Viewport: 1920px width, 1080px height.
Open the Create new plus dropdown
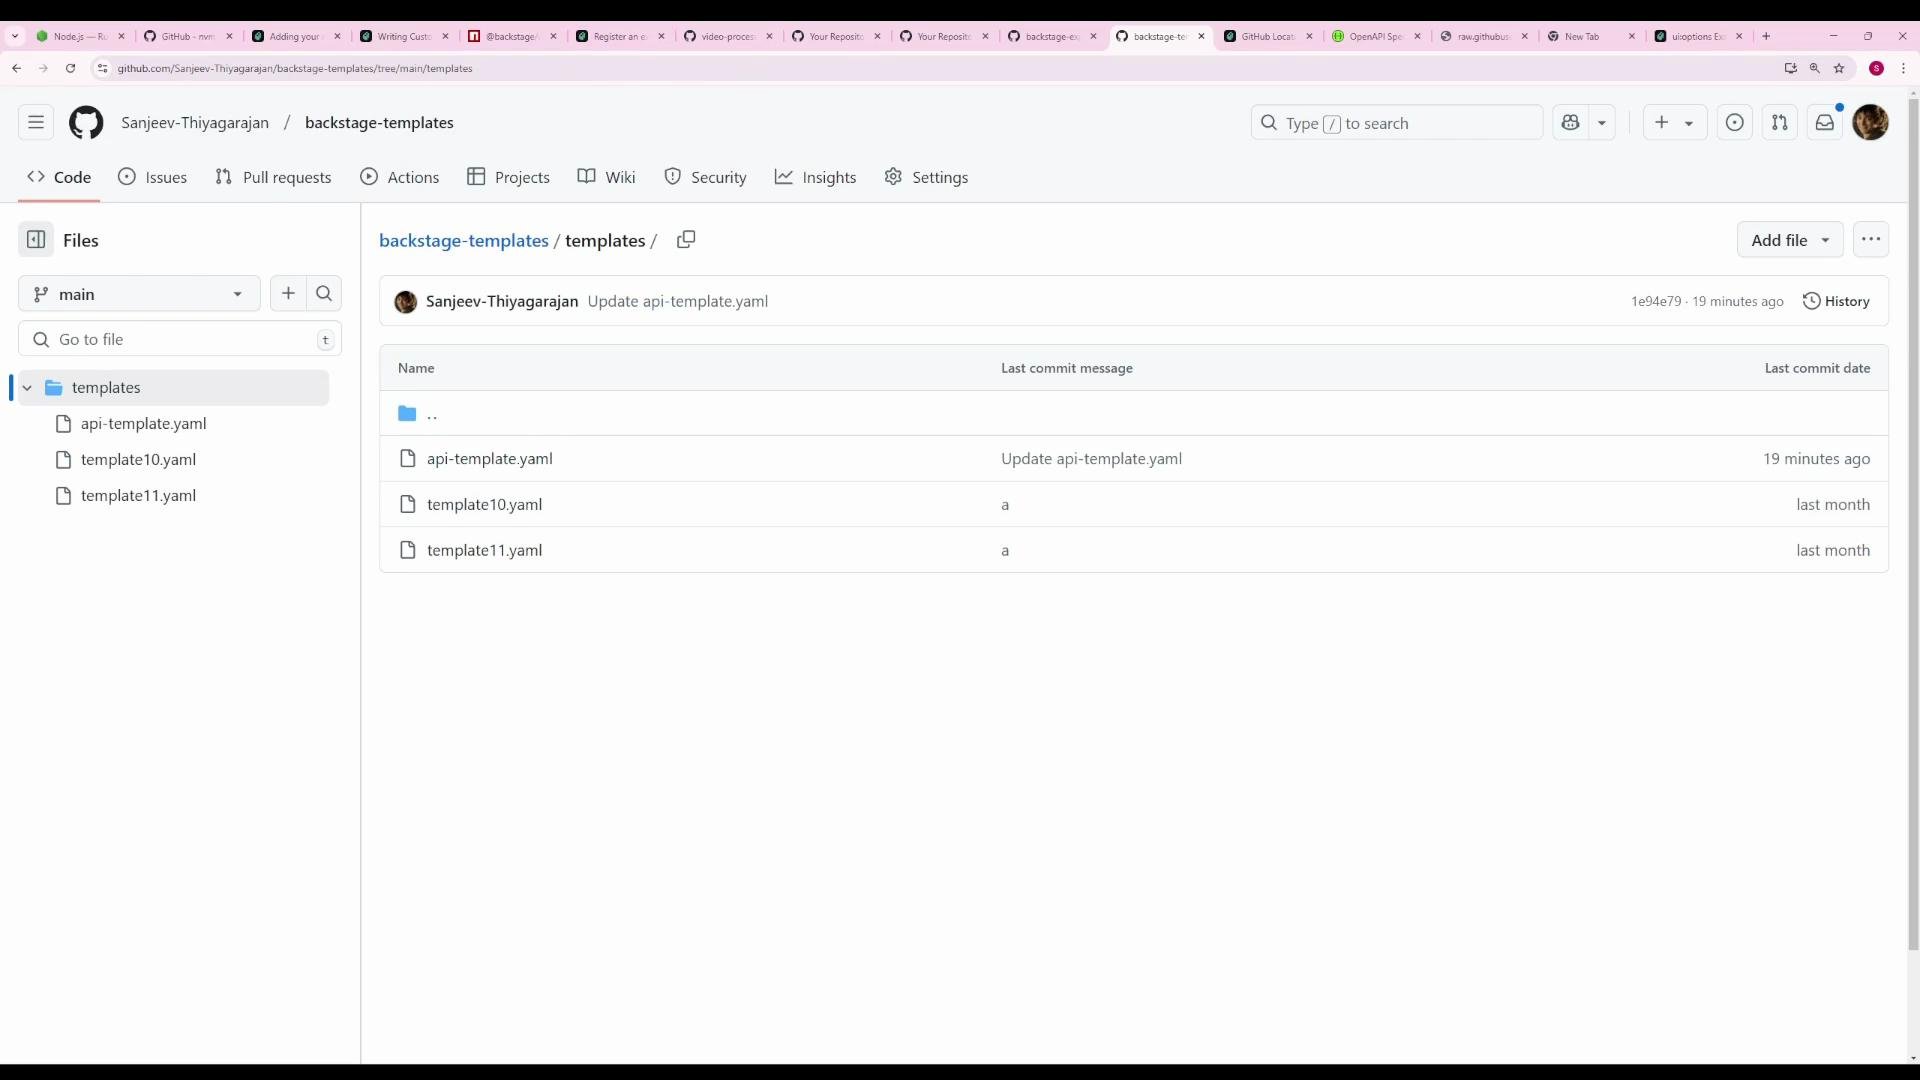(x=1674, y=122)
